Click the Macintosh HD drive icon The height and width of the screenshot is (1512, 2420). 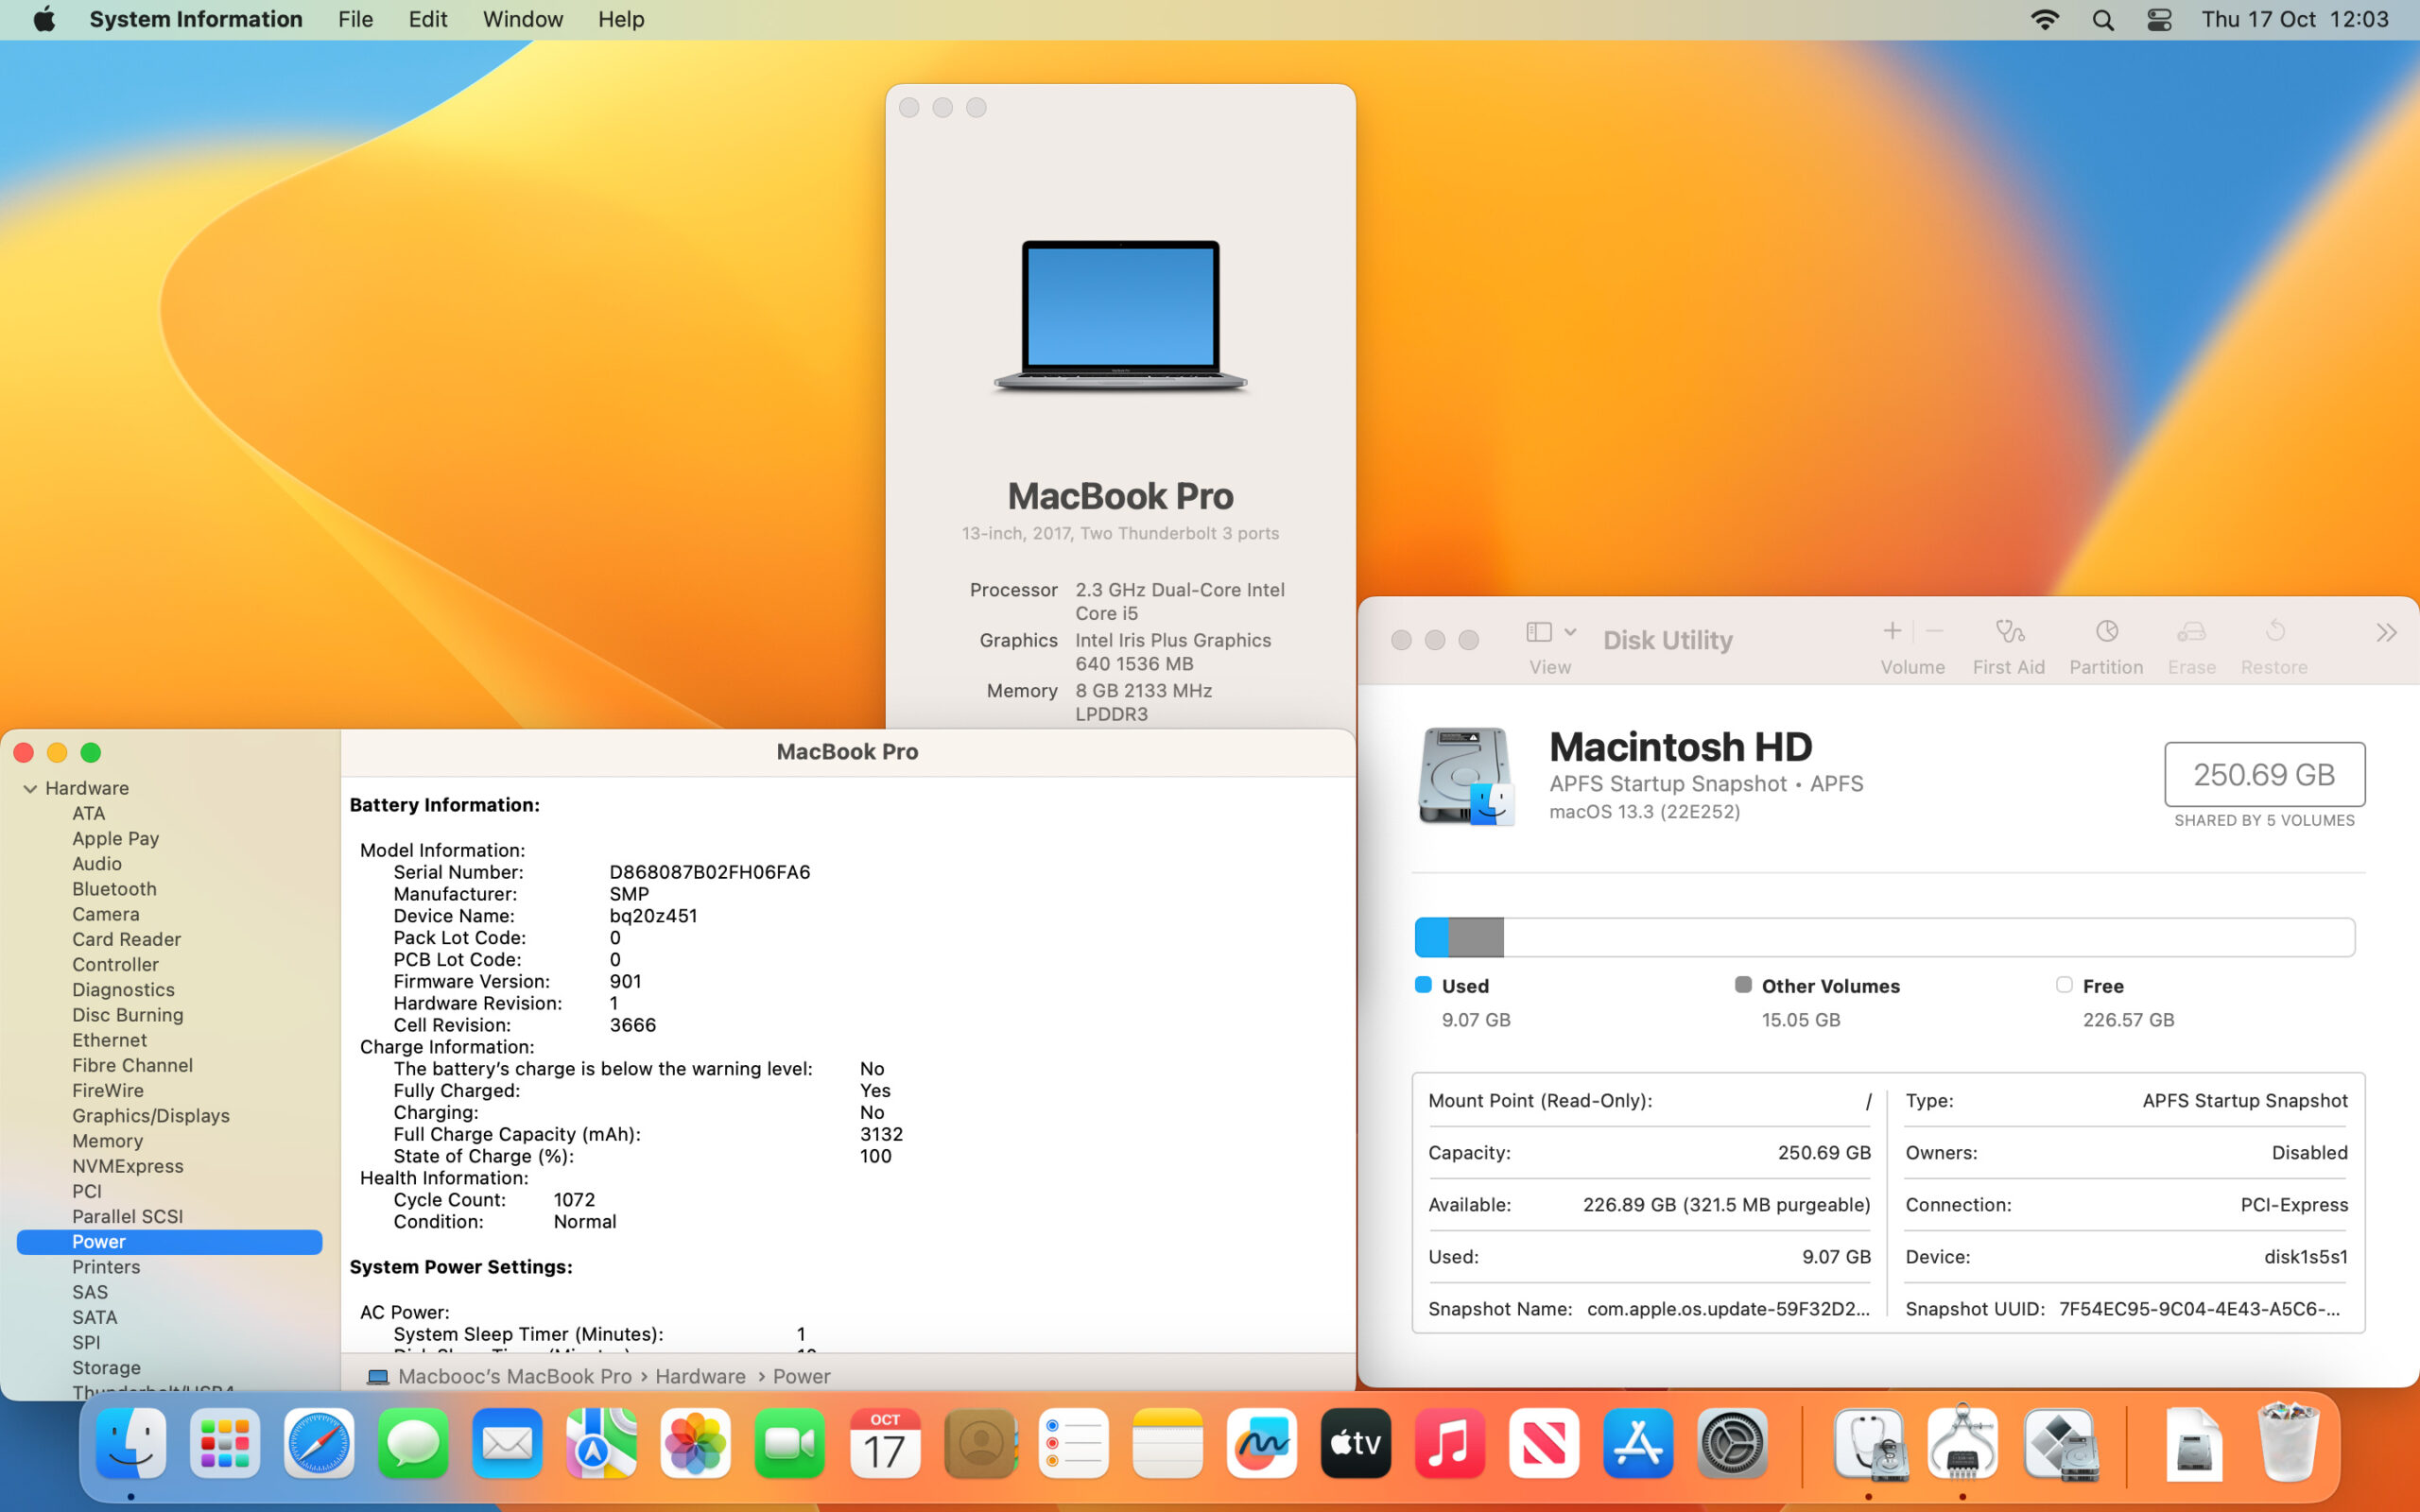click(1466, 776)
